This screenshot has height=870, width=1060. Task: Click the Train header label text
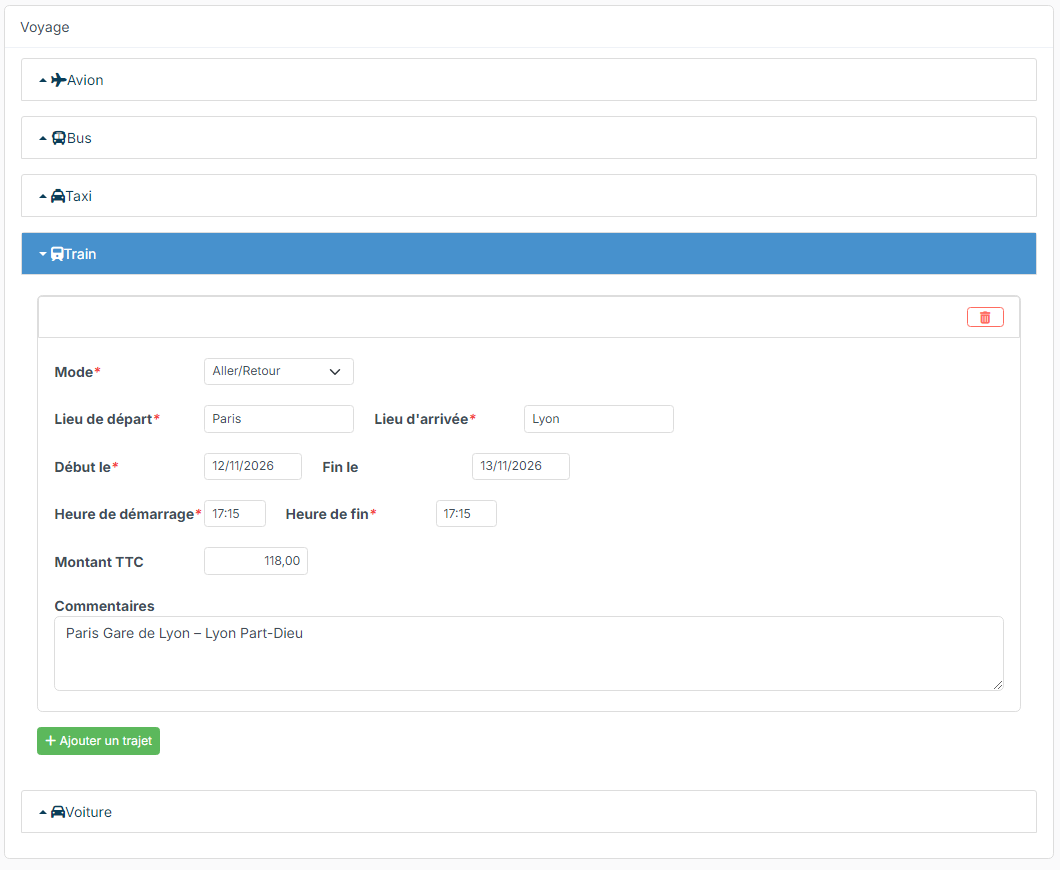coord(80,254)
